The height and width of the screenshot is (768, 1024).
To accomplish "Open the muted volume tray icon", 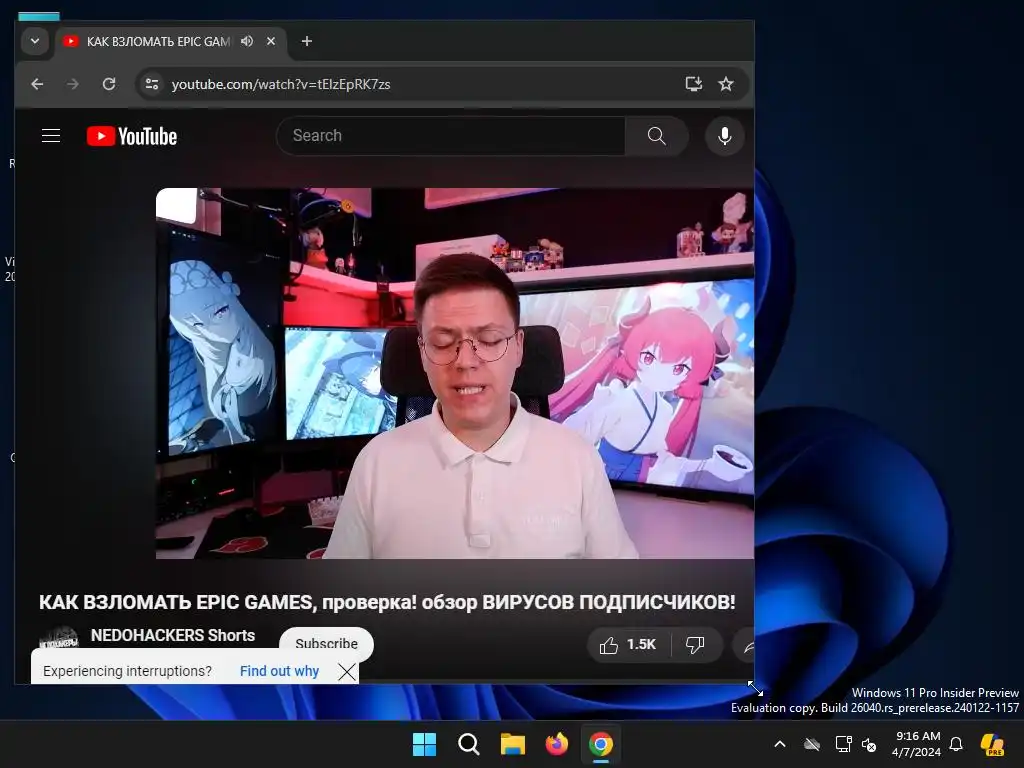I will tap(869, 744).
